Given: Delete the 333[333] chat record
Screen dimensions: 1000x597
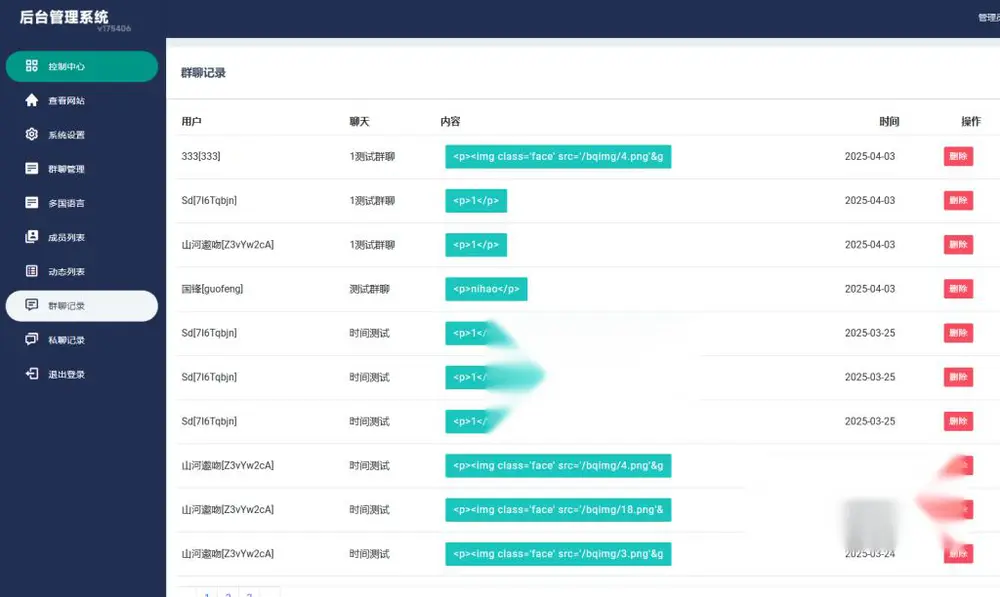Looking at the screenshot, I should click(958, 156).
